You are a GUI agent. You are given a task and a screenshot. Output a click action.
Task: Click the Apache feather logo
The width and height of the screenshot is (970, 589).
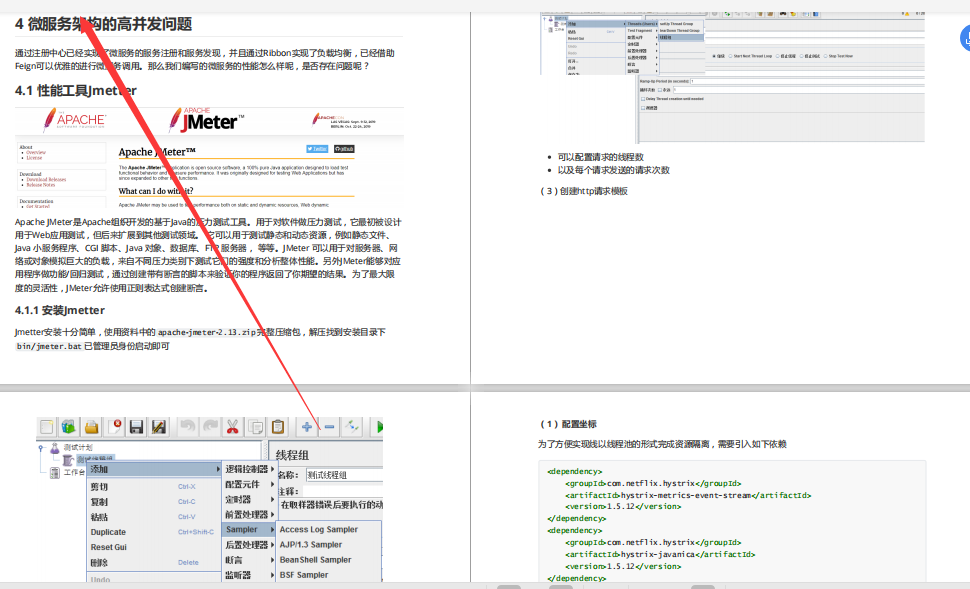(75, 120)
